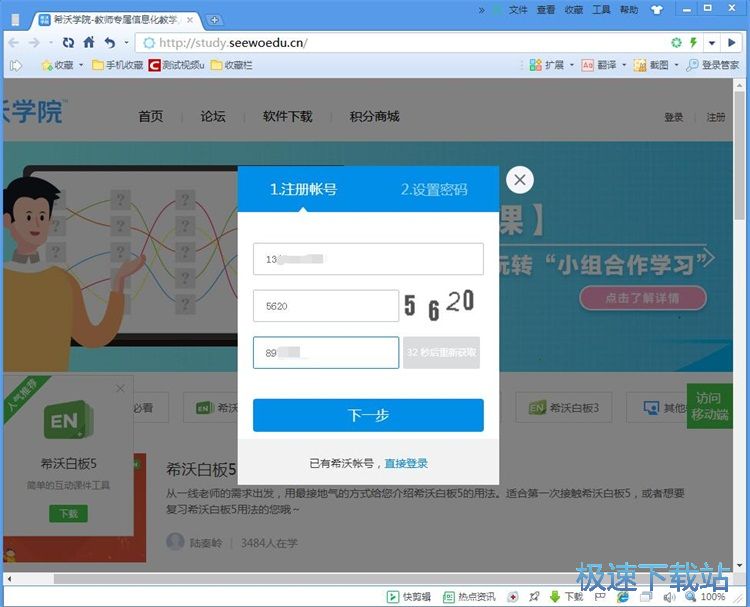Open the address bar history dropdown
Screen dimensions: 750x607
click(x=712, y=43)
